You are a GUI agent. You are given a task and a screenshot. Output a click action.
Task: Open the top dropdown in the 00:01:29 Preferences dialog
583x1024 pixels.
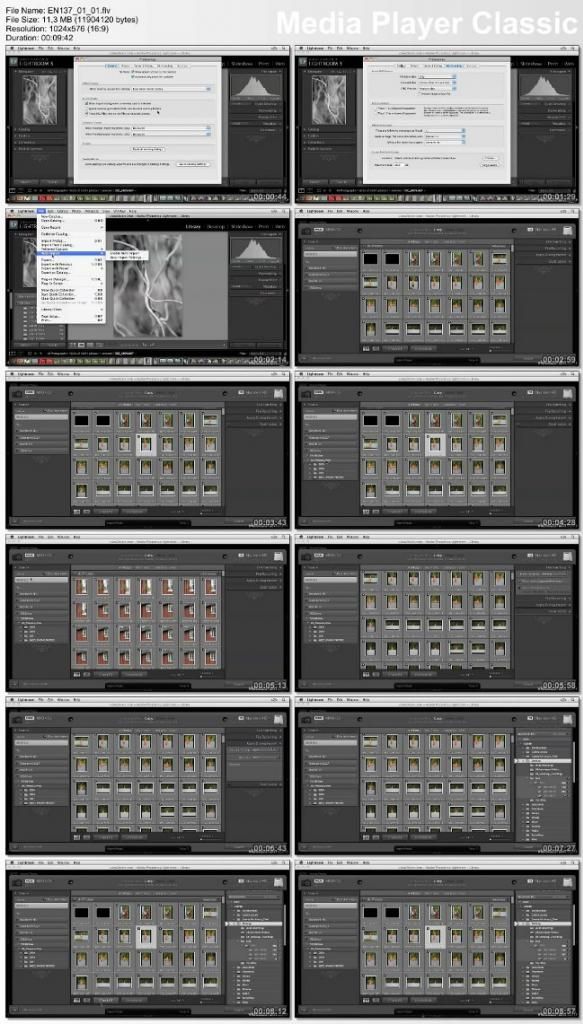tap(436, 76)
